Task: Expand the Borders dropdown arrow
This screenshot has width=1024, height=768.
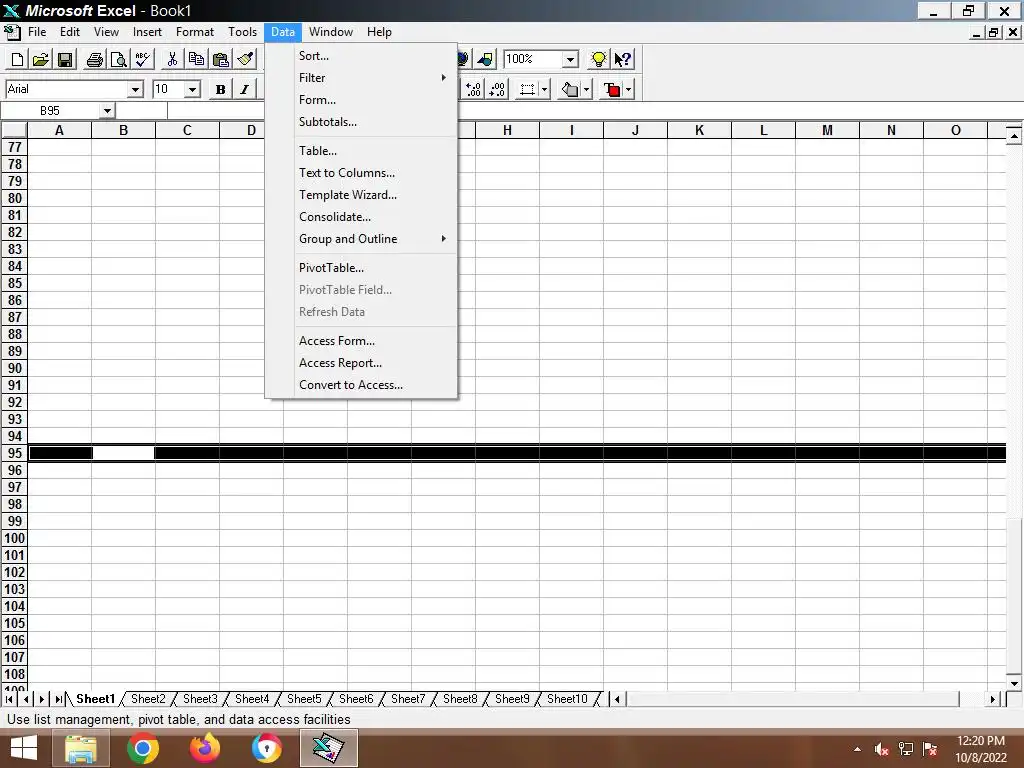Action: (x=545, y=89)
